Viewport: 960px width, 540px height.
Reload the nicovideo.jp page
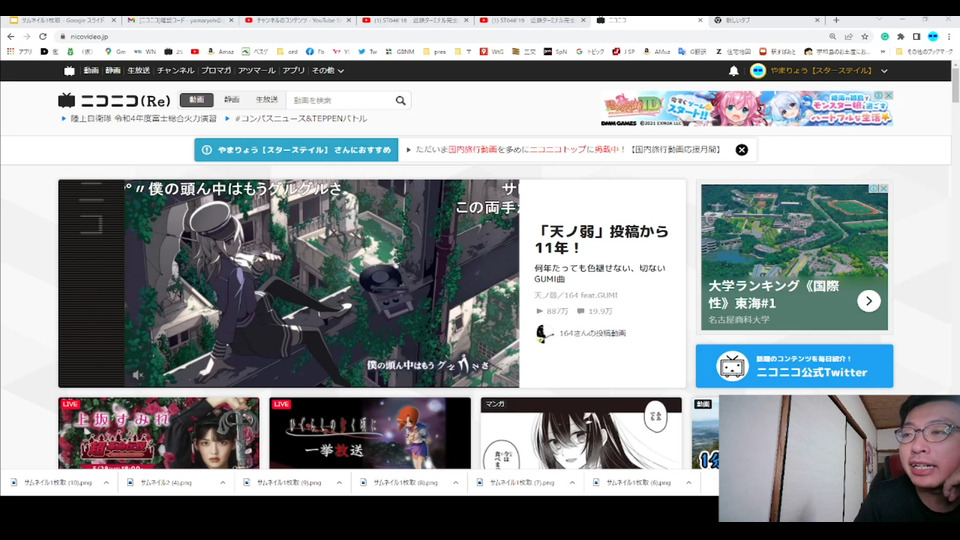point(43,37)
